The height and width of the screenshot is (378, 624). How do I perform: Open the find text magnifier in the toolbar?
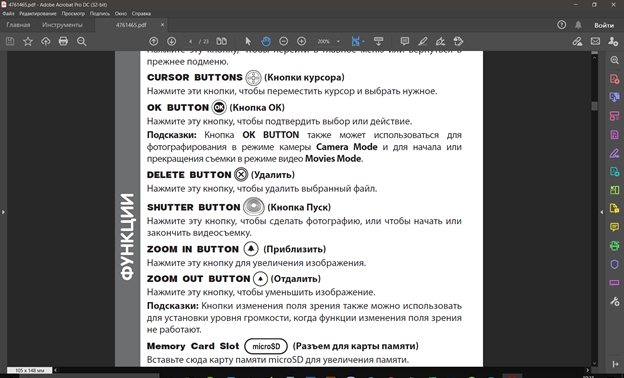(x=82, y=41)
